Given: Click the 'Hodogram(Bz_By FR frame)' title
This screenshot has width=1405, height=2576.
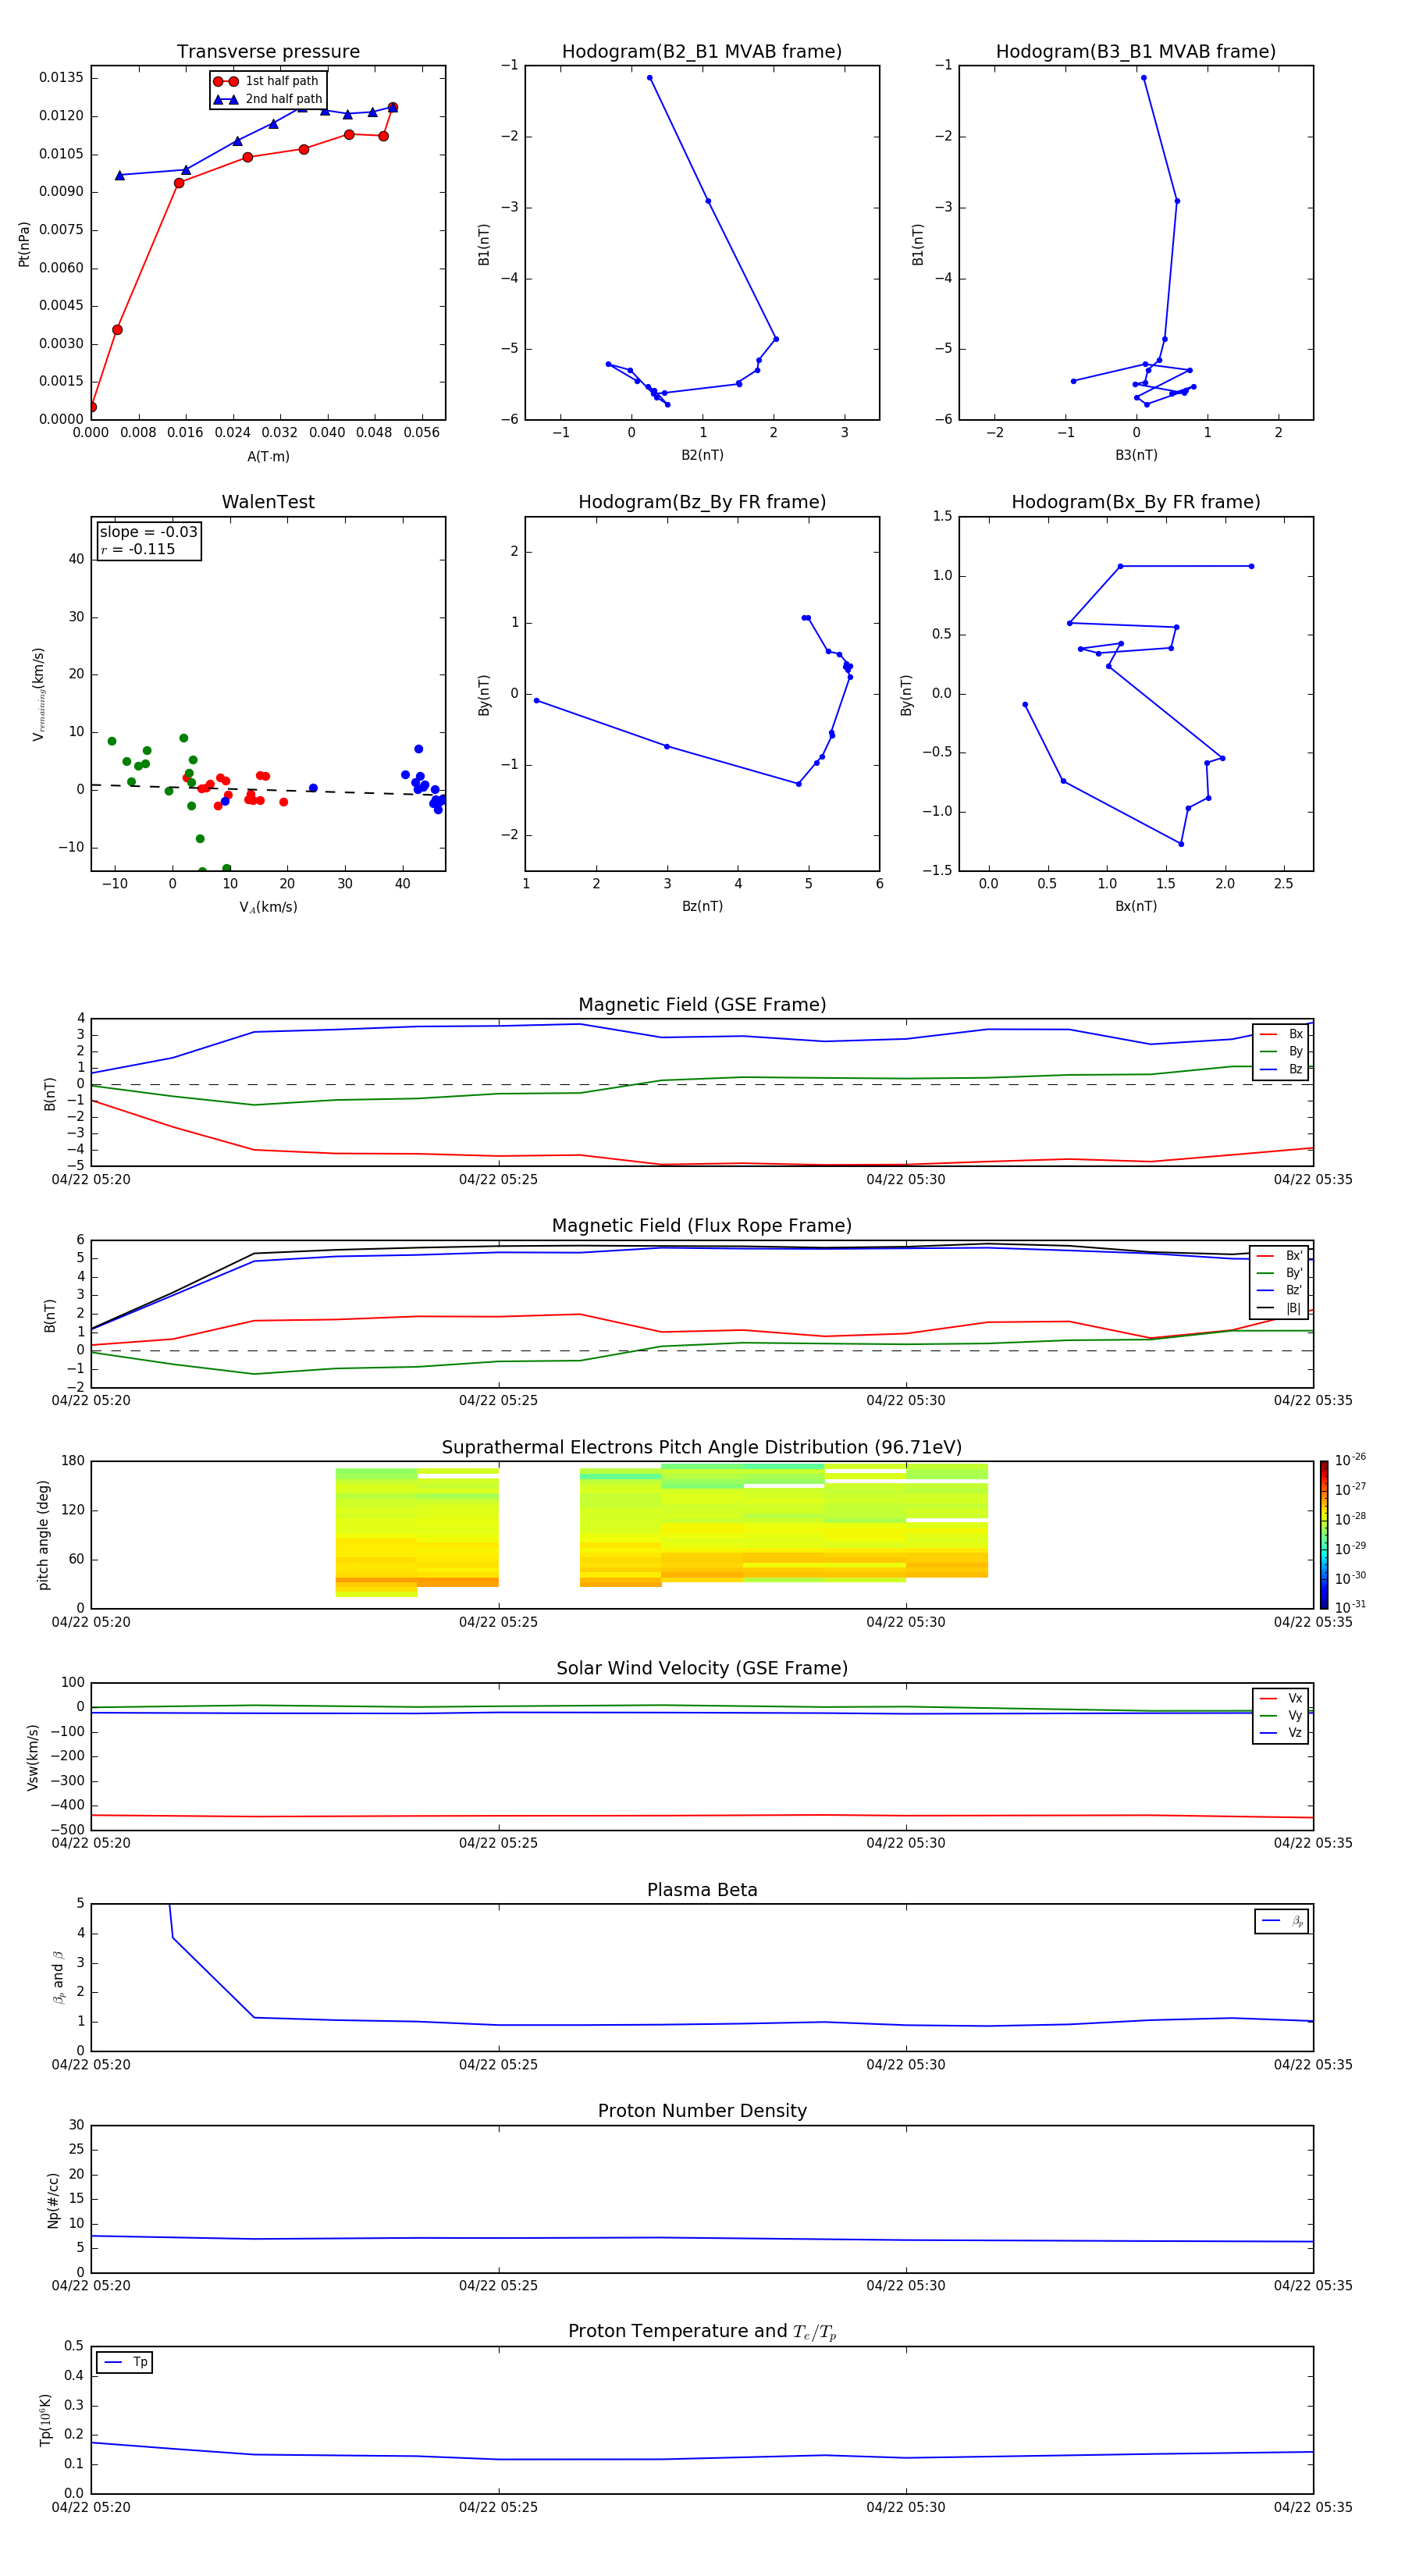Looking at the screenshot, I should point(702,502).
